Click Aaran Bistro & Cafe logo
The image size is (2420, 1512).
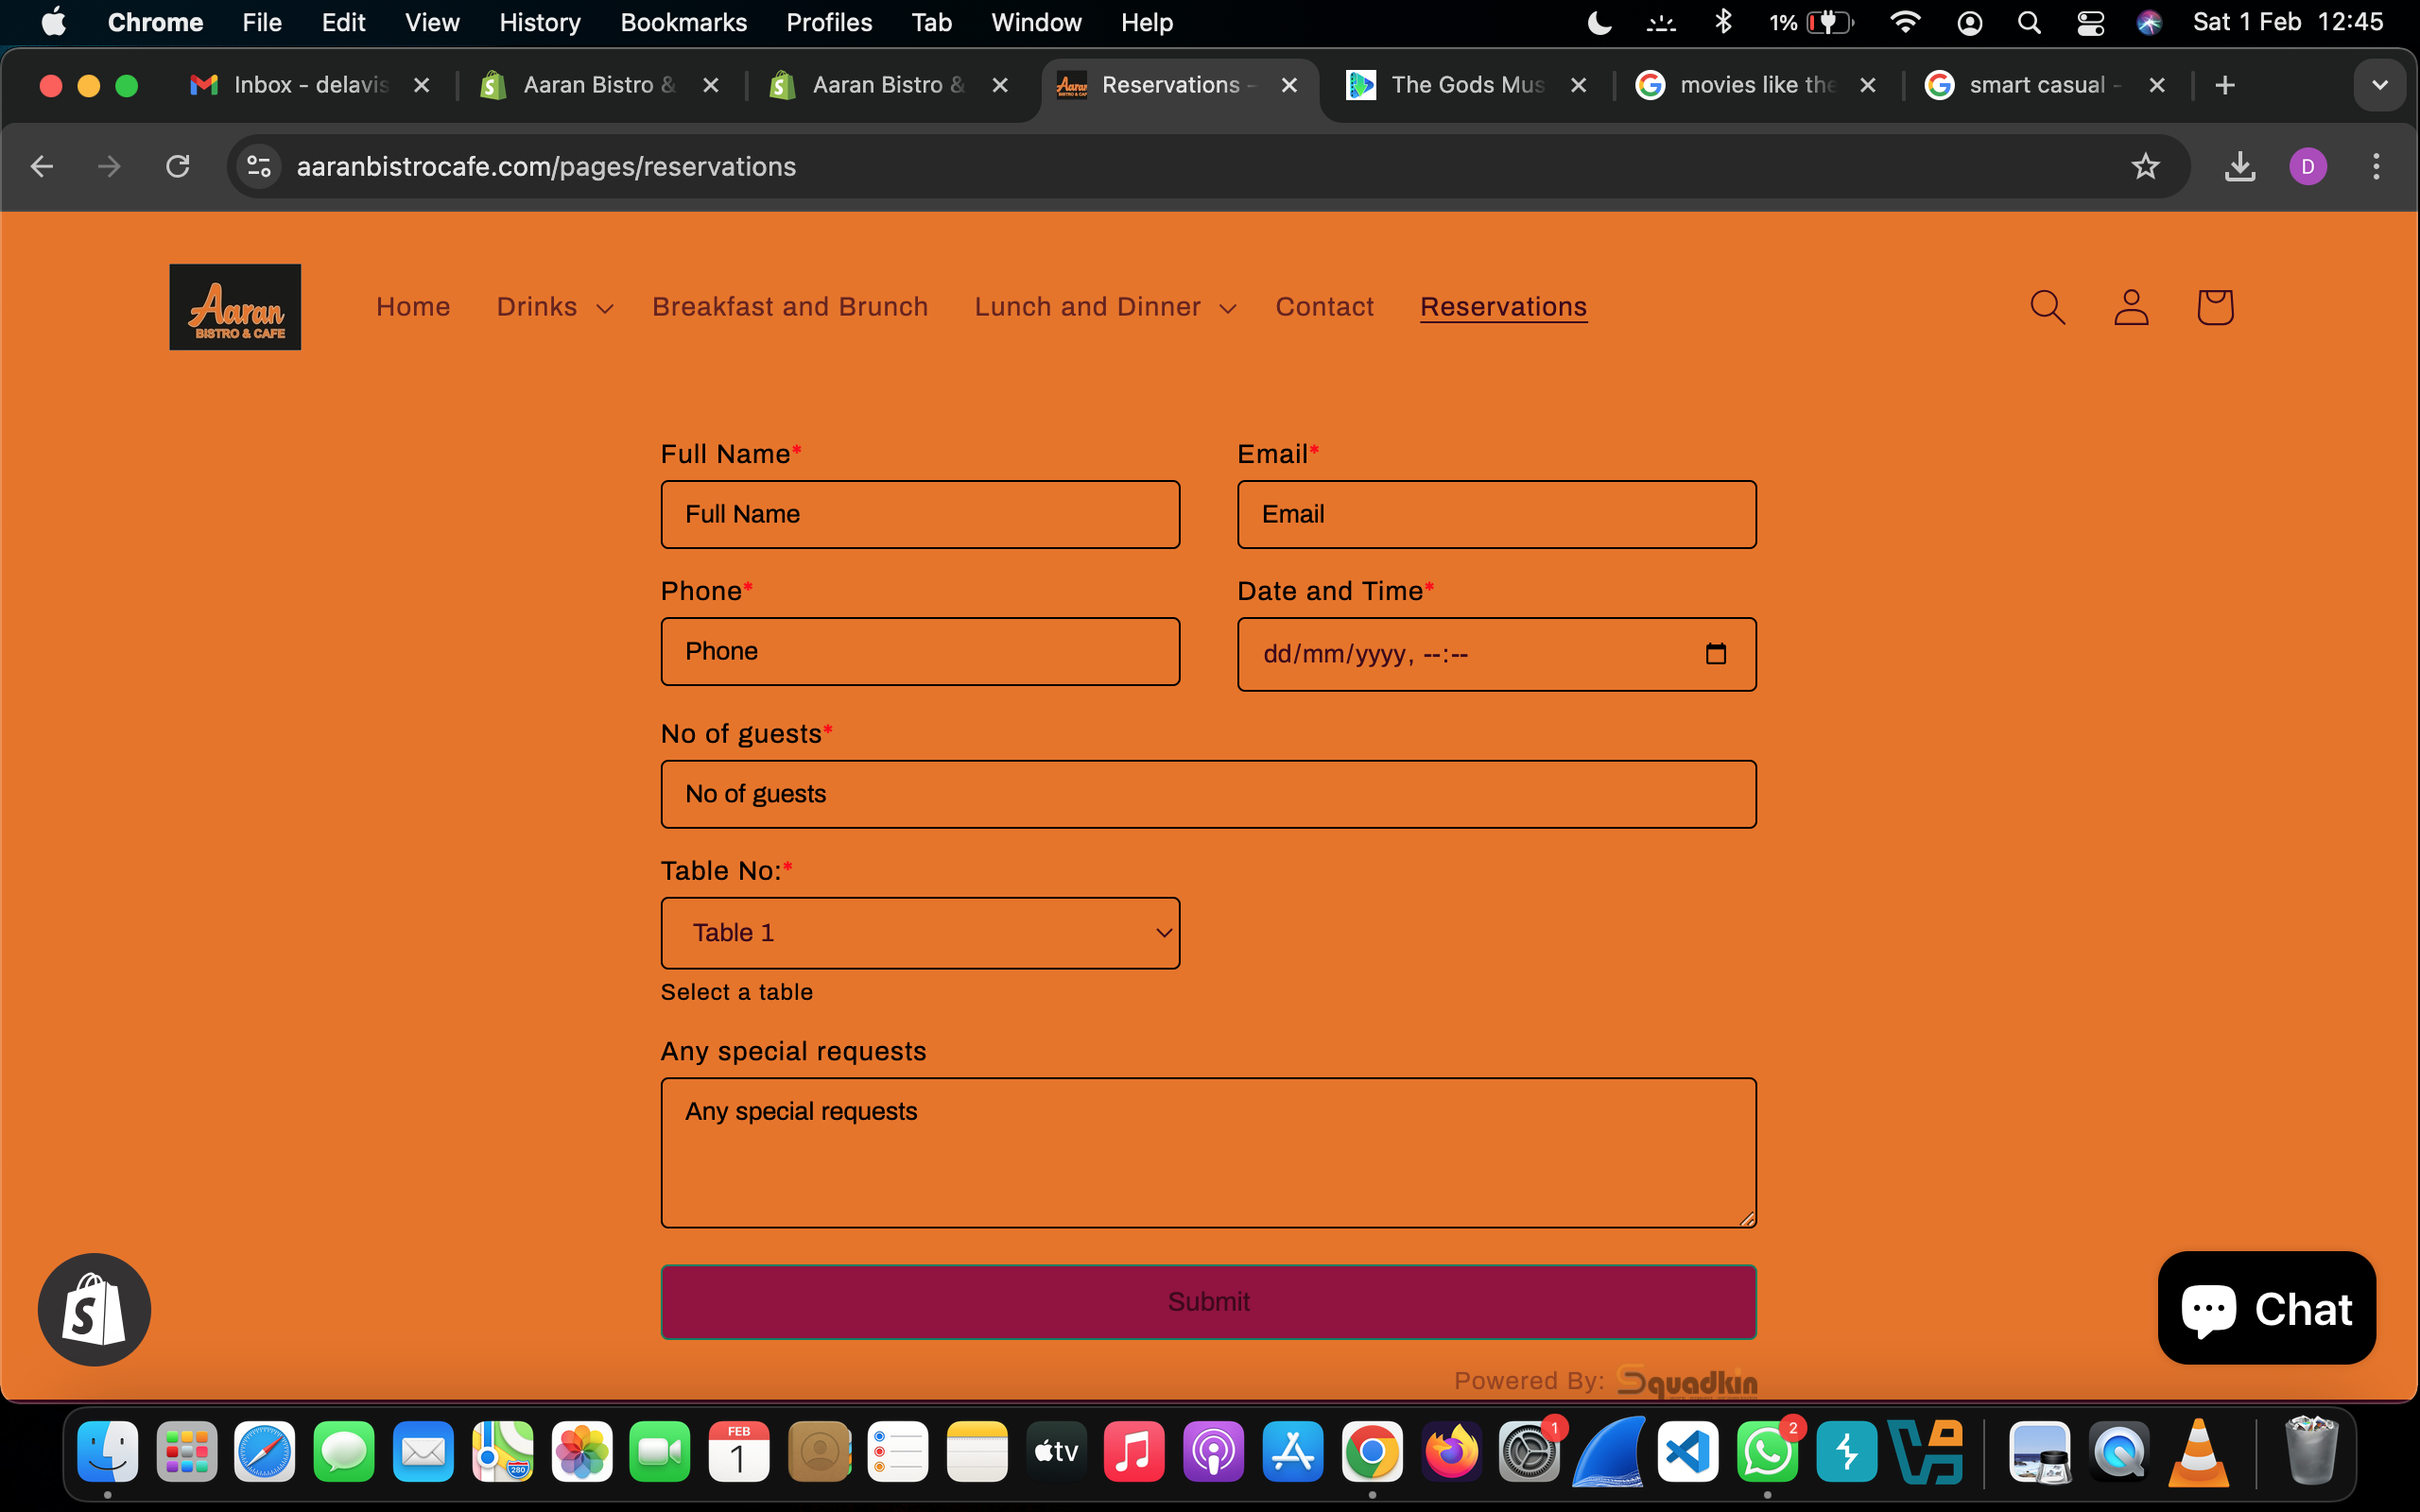235,307
